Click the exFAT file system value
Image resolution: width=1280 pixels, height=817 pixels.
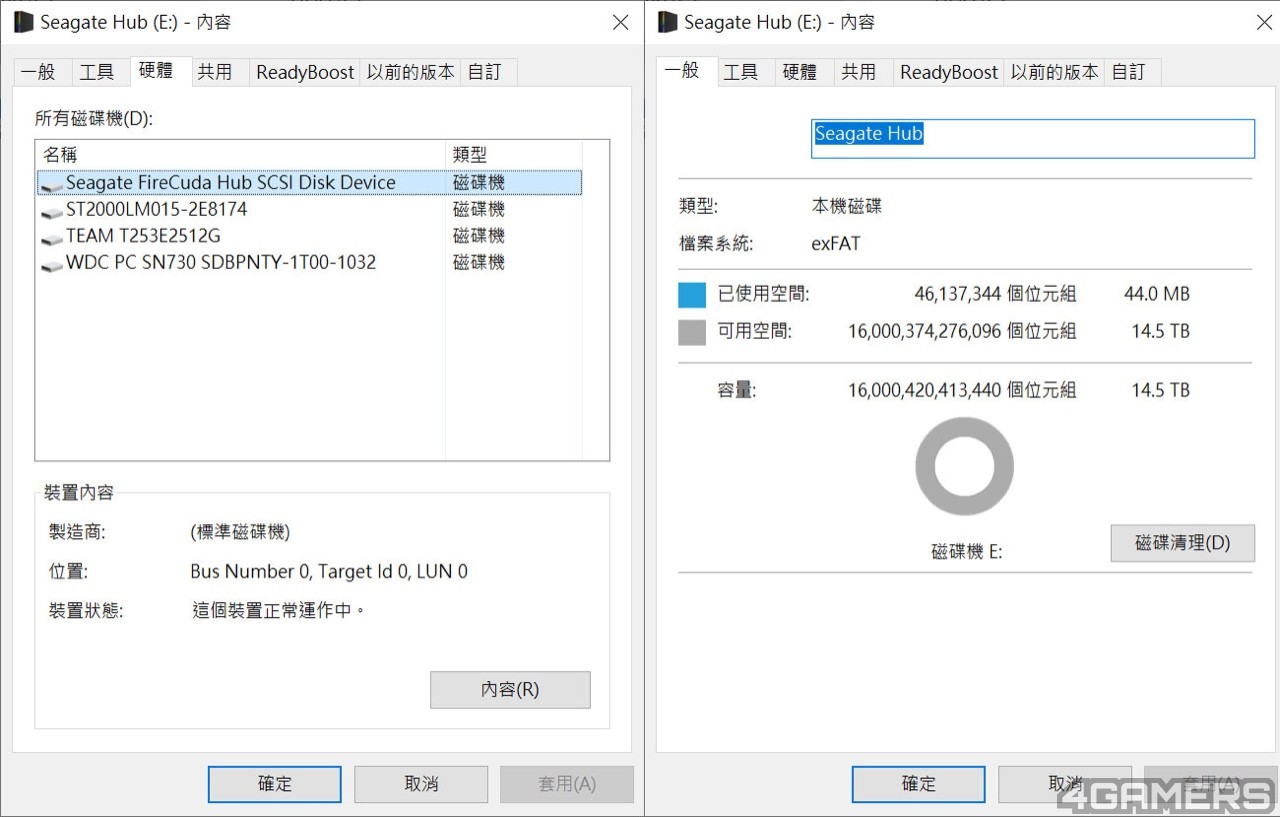836,243
